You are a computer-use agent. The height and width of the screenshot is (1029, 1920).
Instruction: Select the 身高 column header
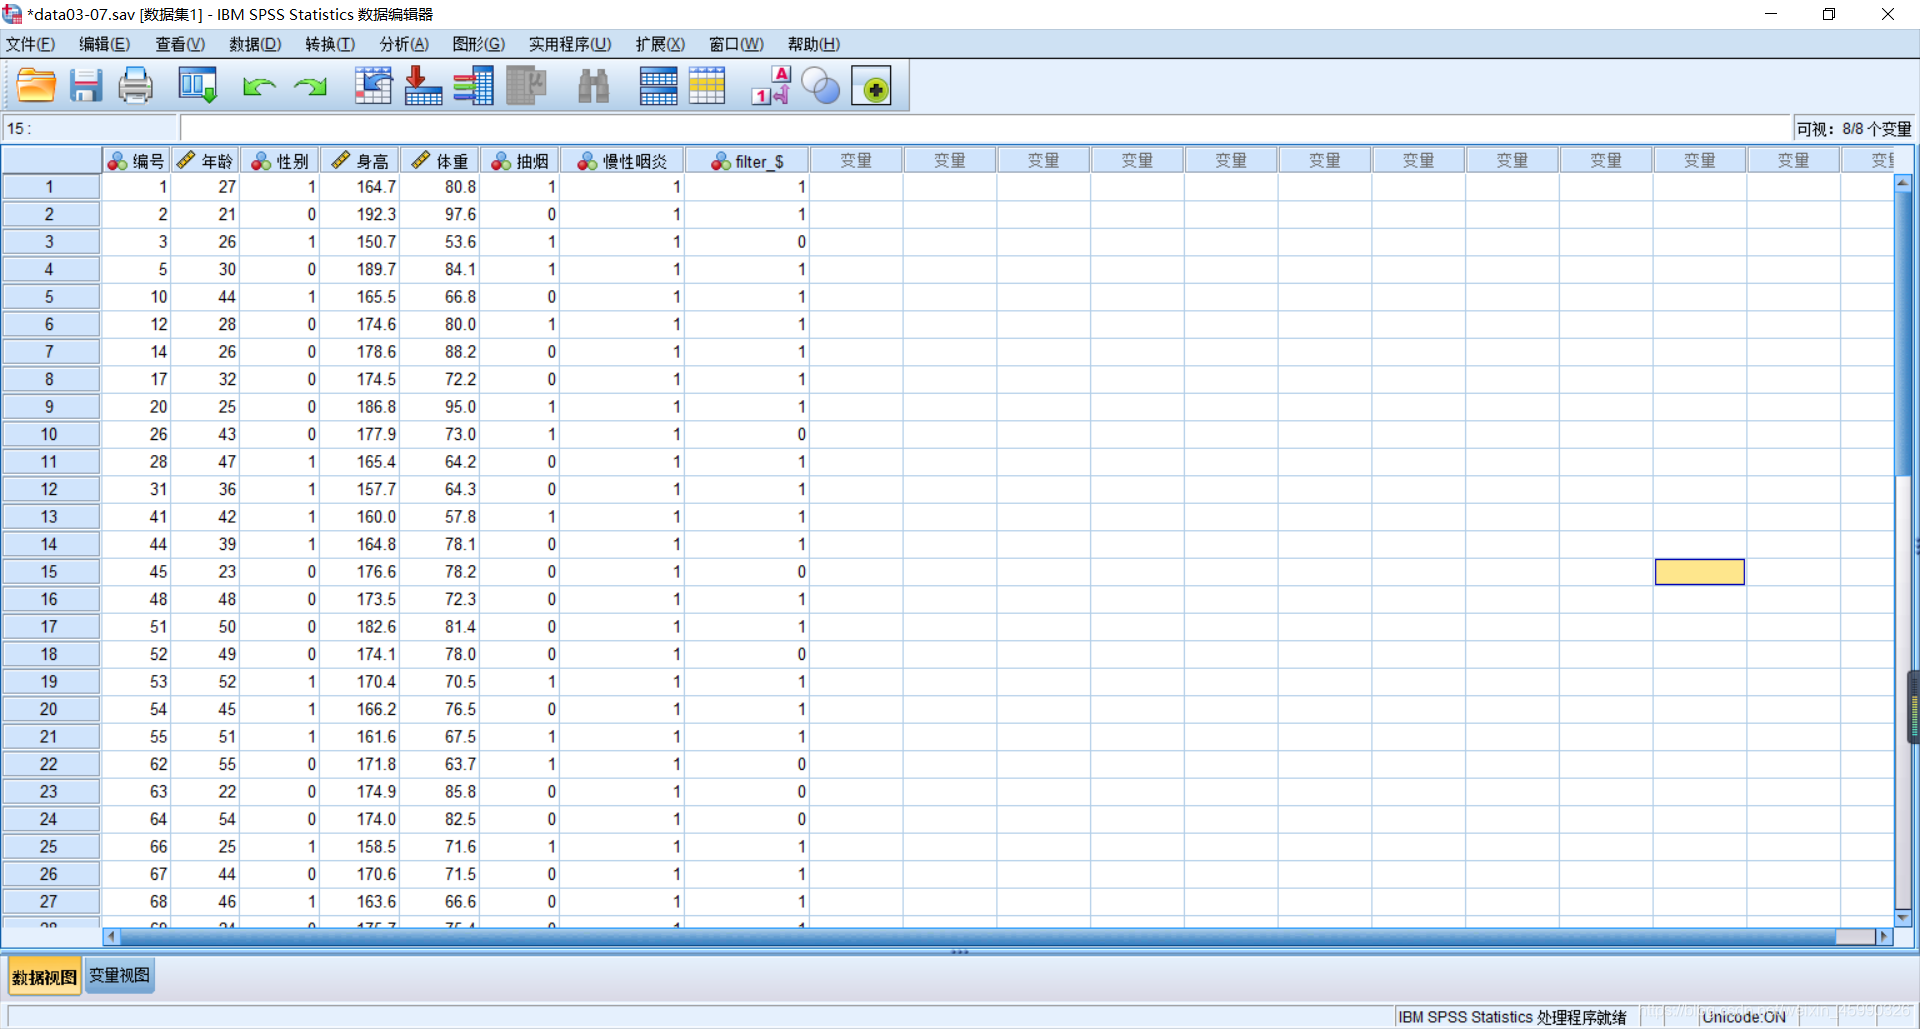tap(360, 161)
